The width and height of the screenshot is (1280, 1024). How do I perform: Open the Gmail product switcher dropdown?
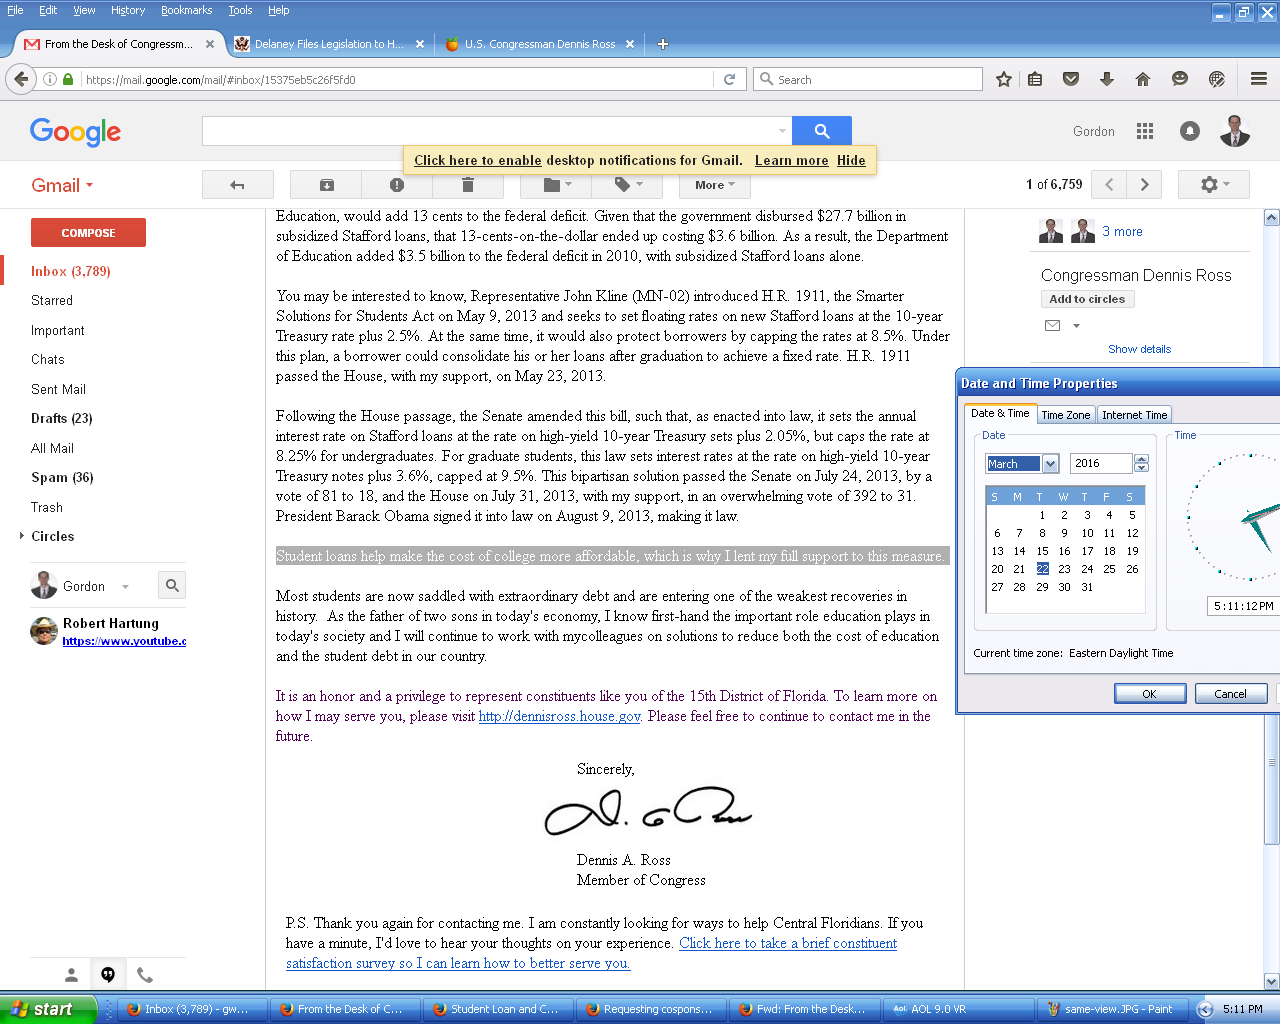(x=62, y=185)
